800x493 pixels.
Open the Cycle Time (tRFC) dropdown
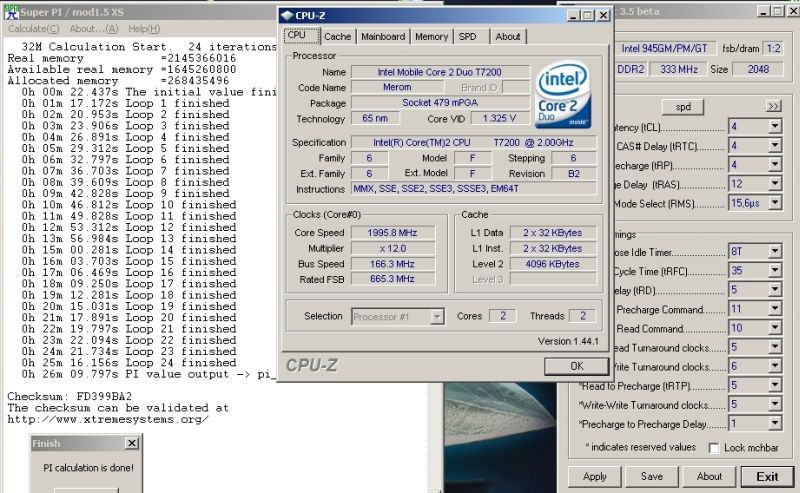point(774,270)
